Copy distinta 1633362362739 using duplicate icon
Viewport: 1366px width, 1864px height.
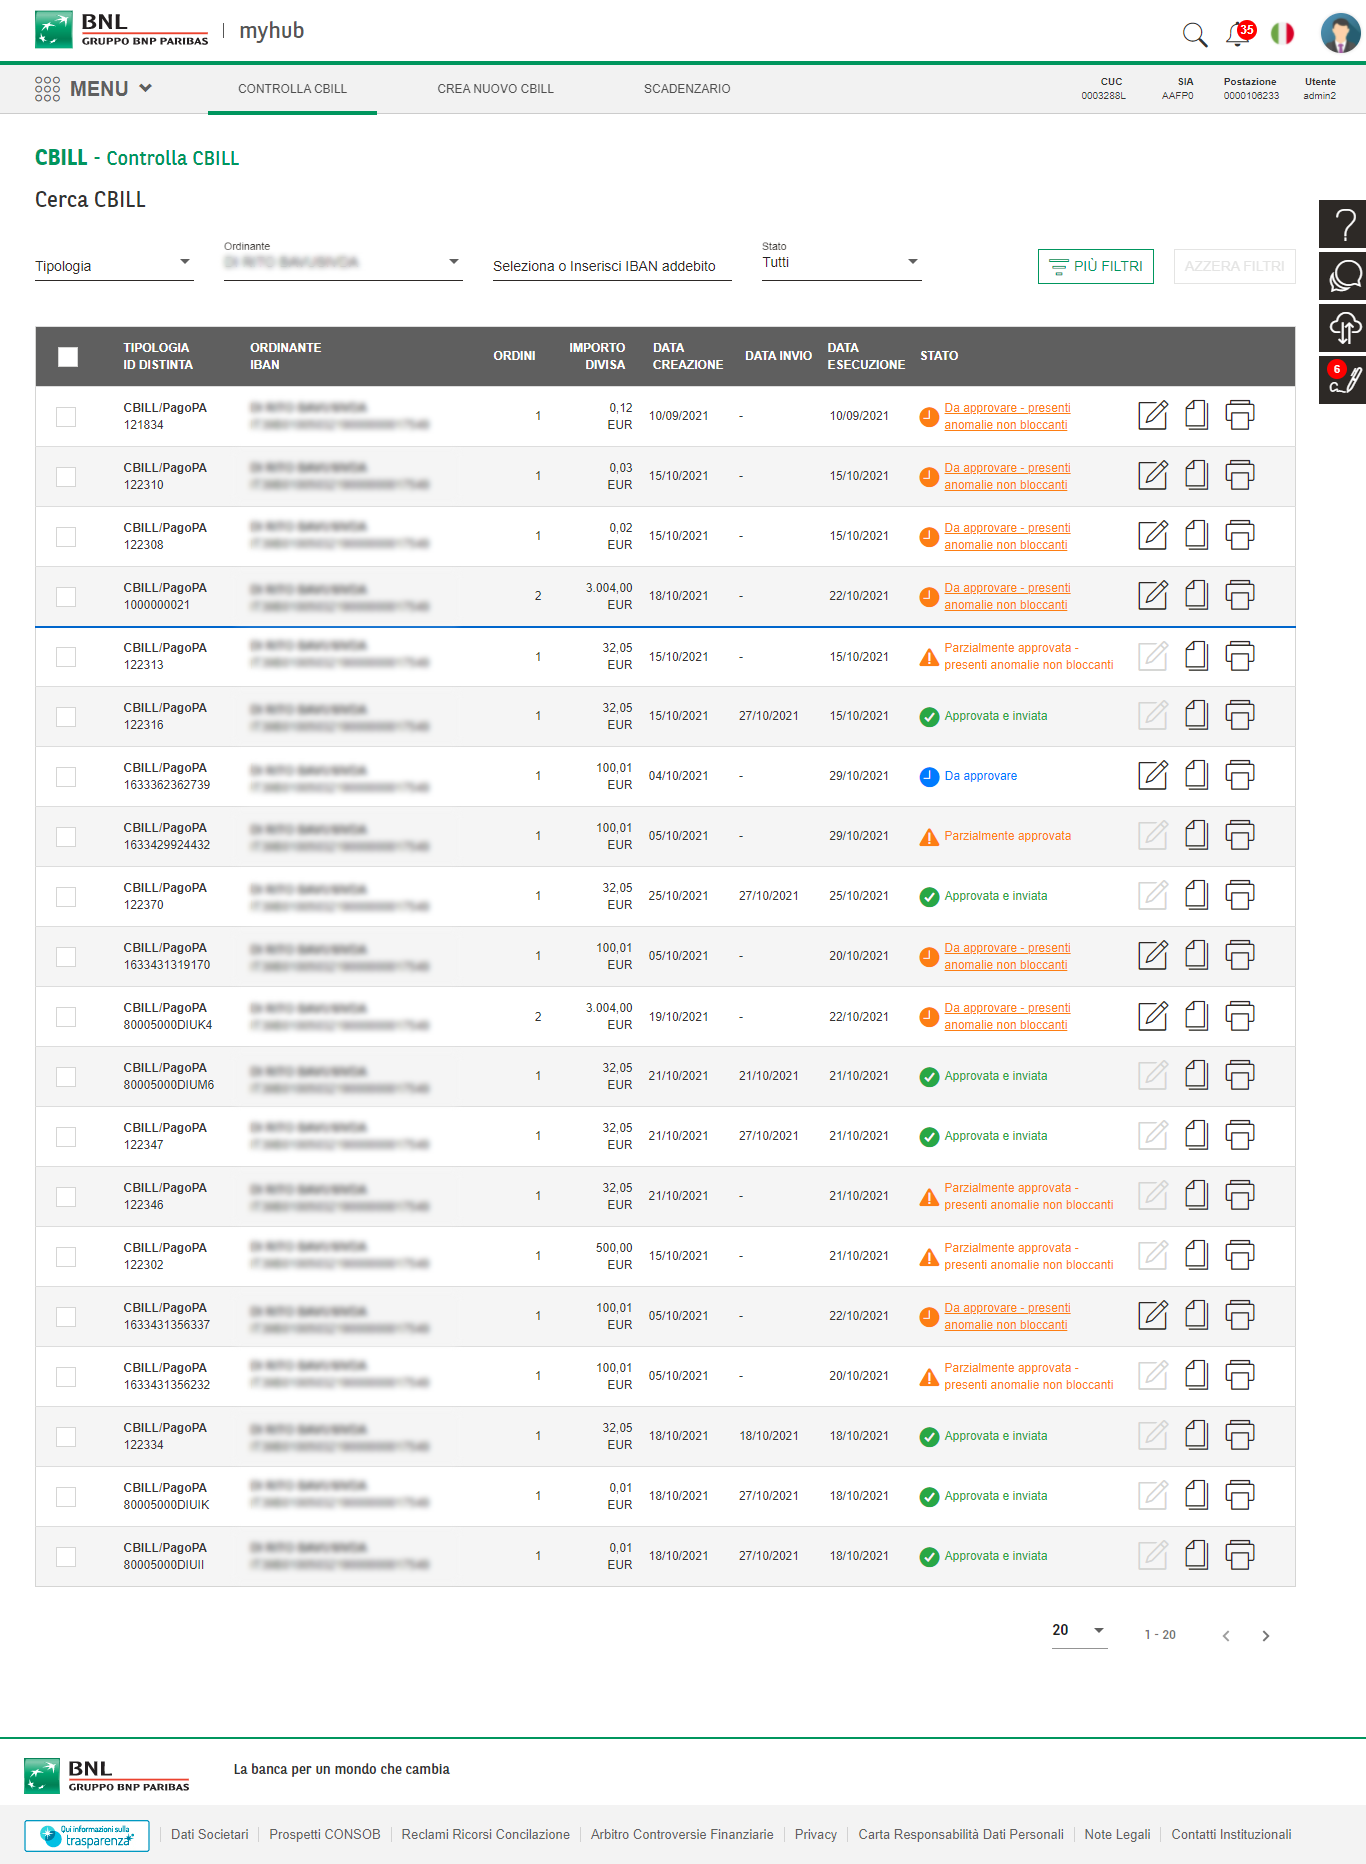(x=1196, y=775)
